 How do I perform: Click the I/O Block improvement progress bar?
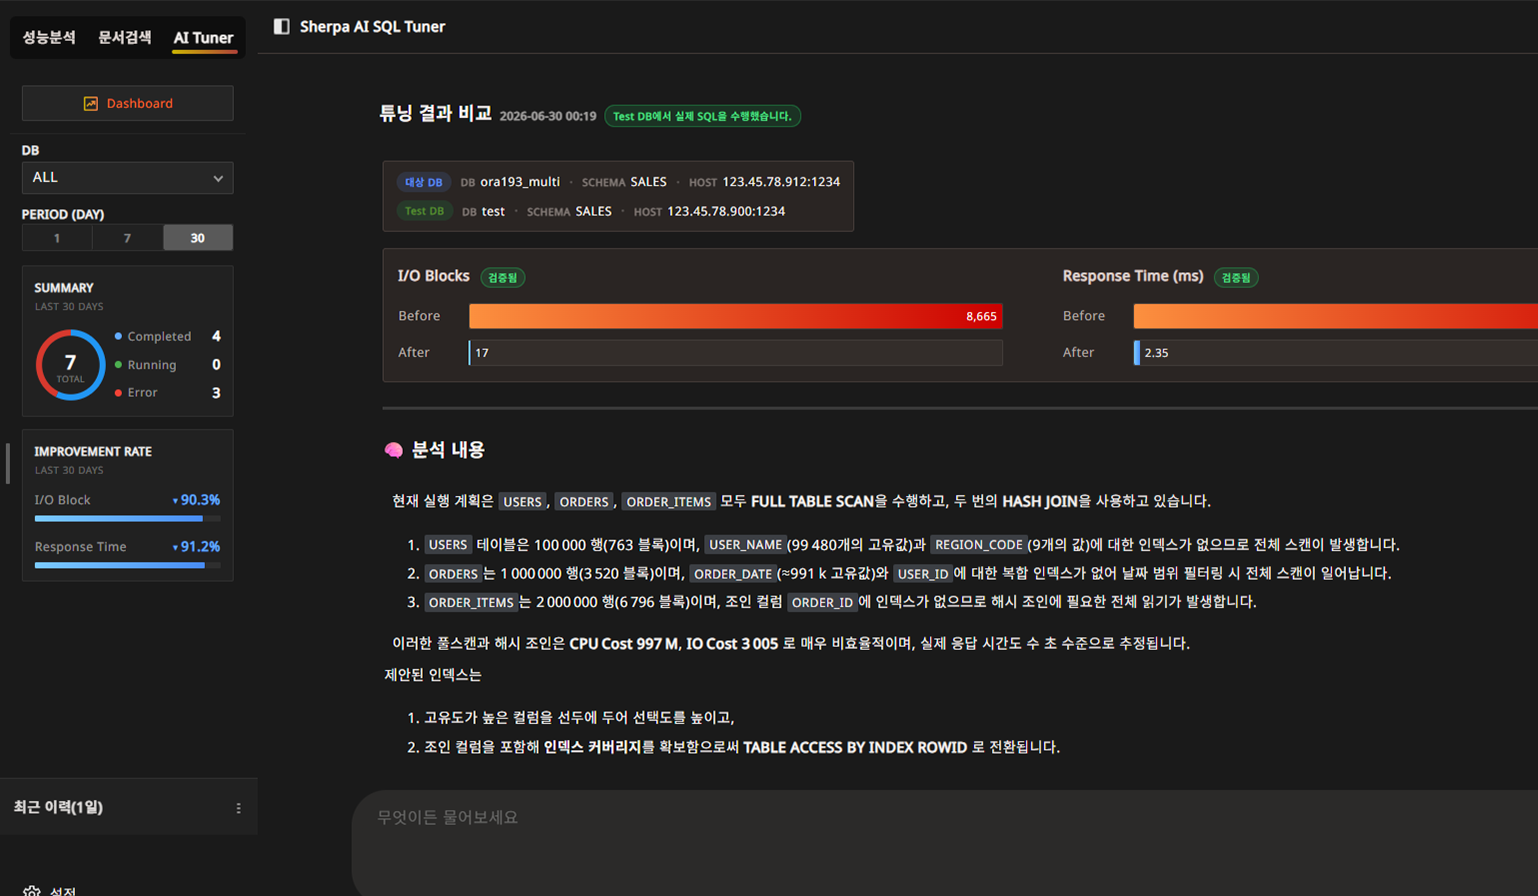click(x=128, y=518)
